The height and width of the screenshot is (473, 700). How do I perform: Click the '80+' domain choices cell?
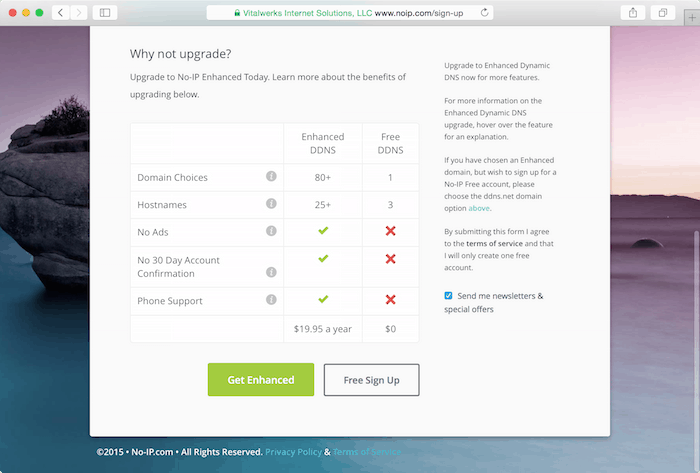pyautogui.click(x=323, y=177)
